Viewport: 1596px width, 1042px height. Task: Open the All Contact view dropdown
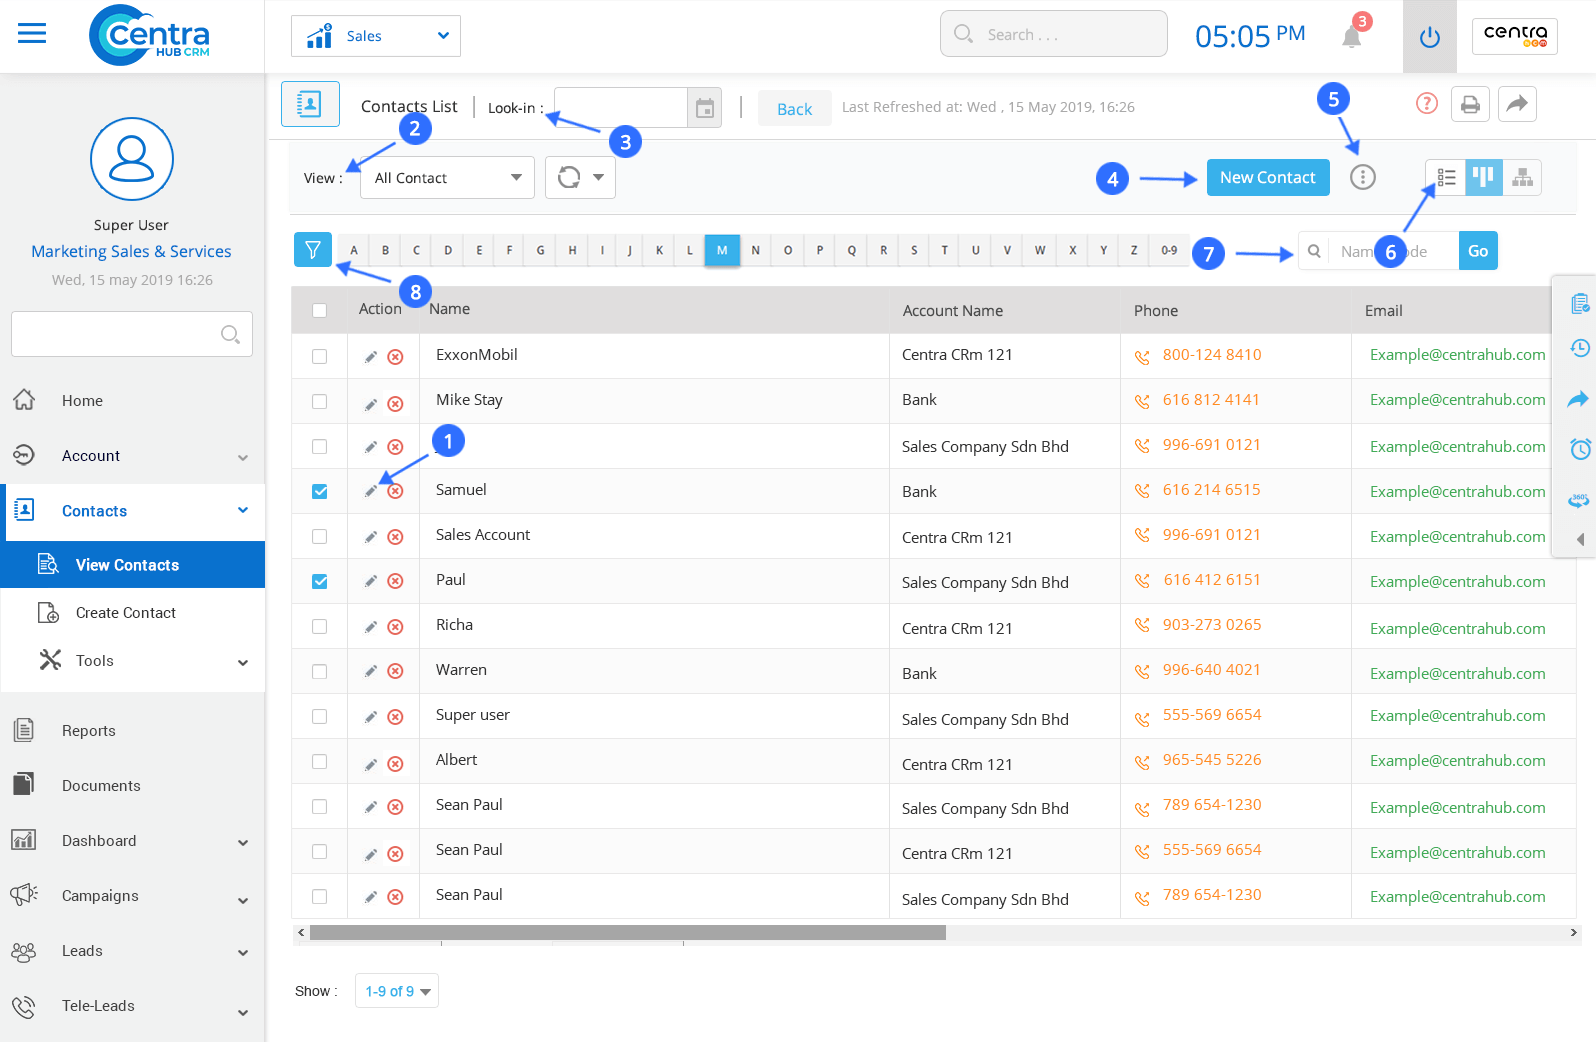(x=447, y=178)
